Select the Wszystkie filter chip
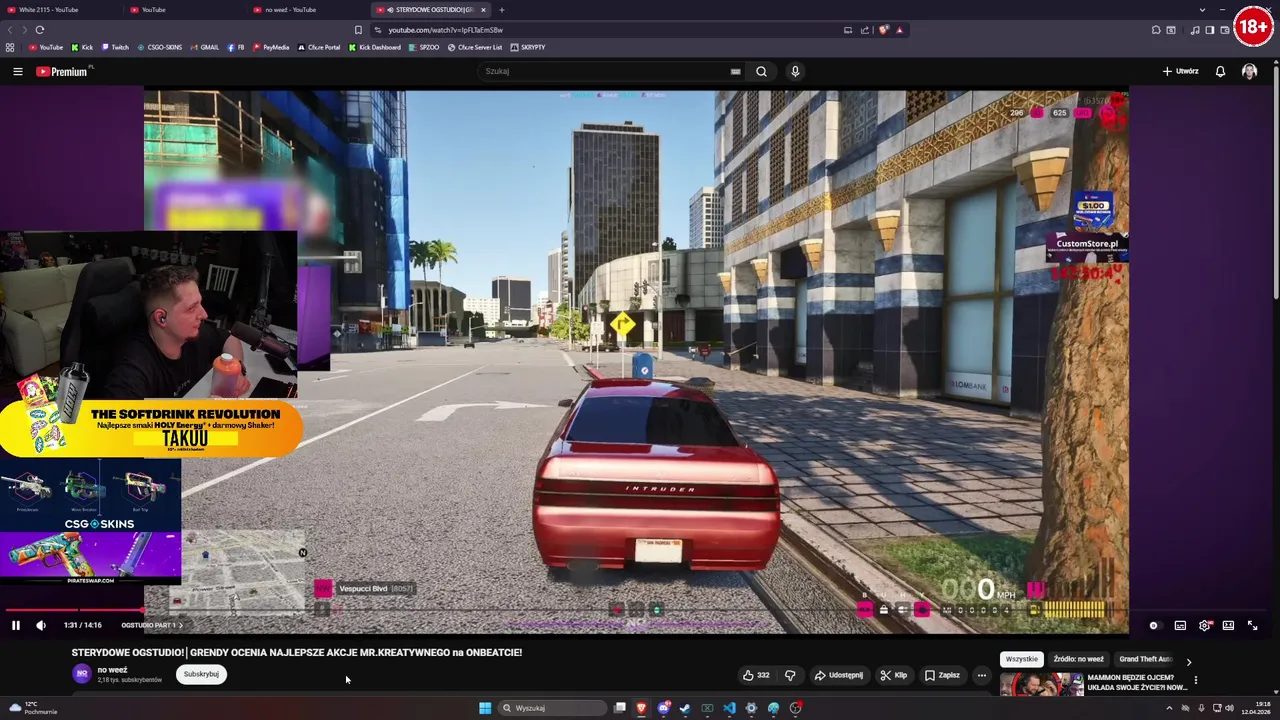Screen dimensions: 1280x720 click(x=1021, y=659)
